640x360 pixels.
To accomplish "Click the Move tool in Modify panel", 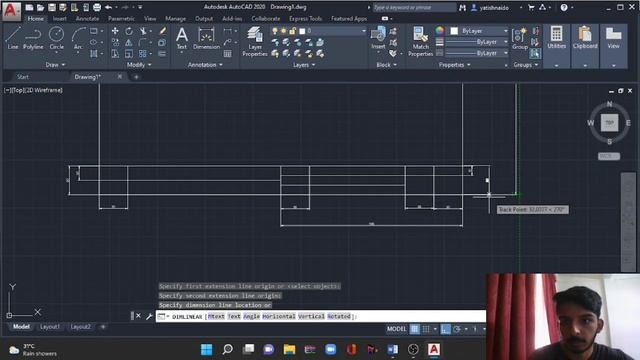I will pos(115,31).
